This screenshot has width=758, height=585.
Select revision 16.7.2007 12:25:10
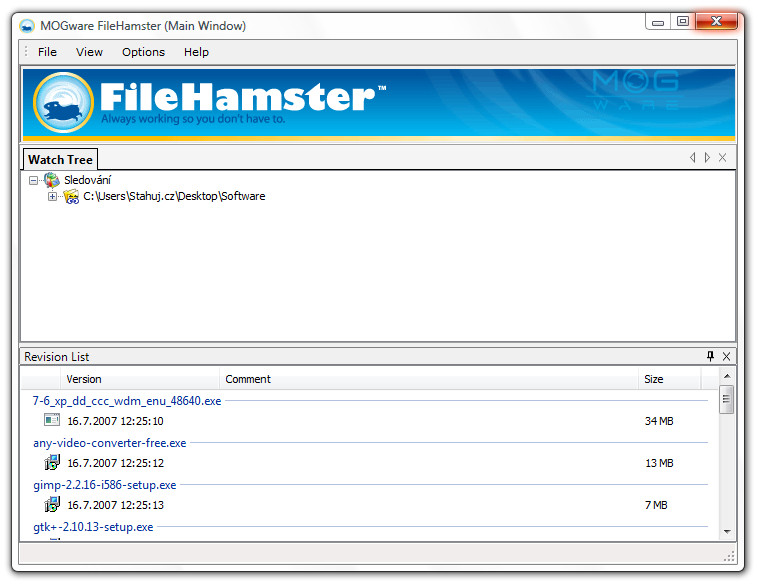(x=116, y=421)
